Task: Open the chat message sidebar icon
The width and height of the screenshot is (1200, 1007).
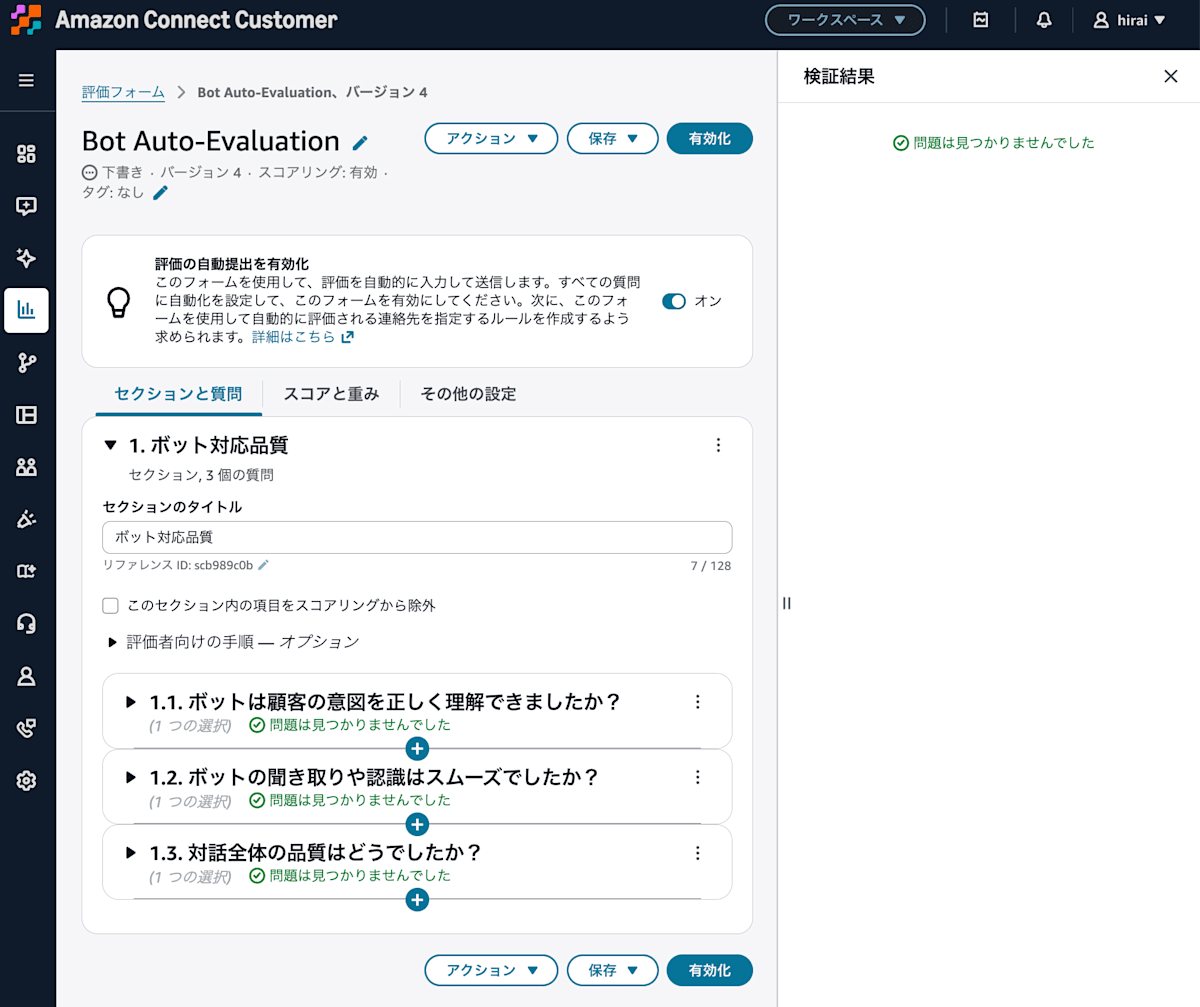Action: tap(27, 206)
